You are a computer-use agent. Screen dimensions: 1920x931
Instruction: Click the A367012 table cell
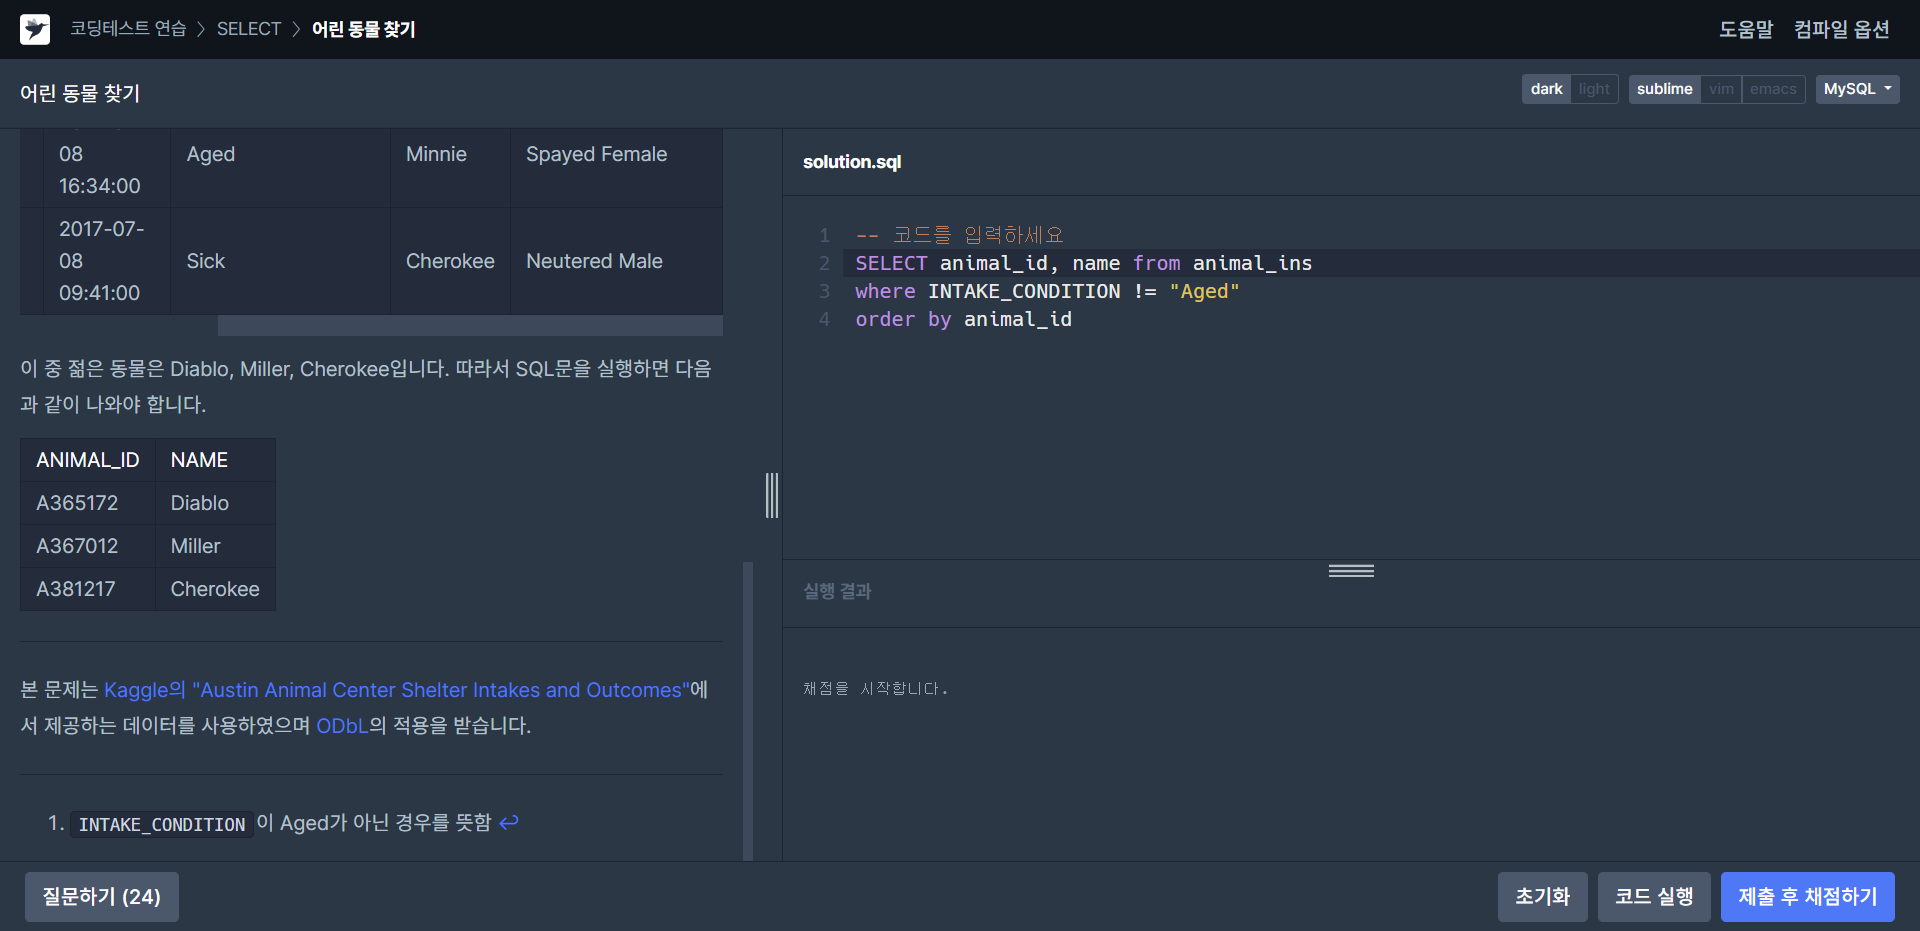[88, 546]
